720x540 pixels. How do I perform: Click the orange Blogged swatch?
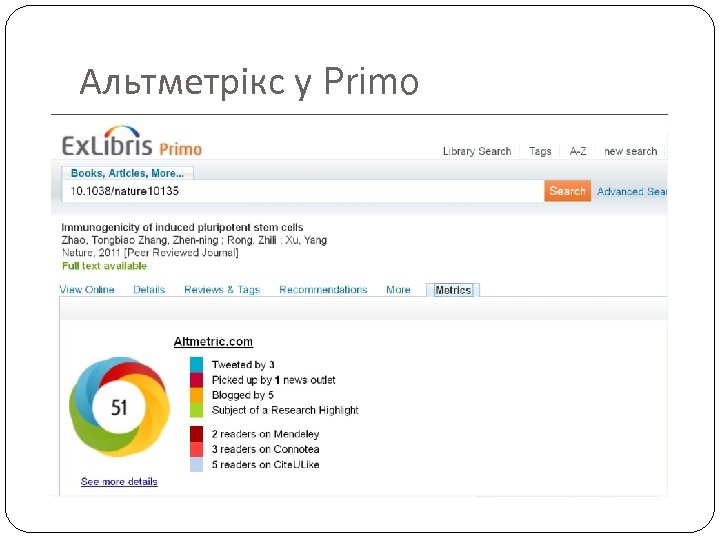(197, 395)
